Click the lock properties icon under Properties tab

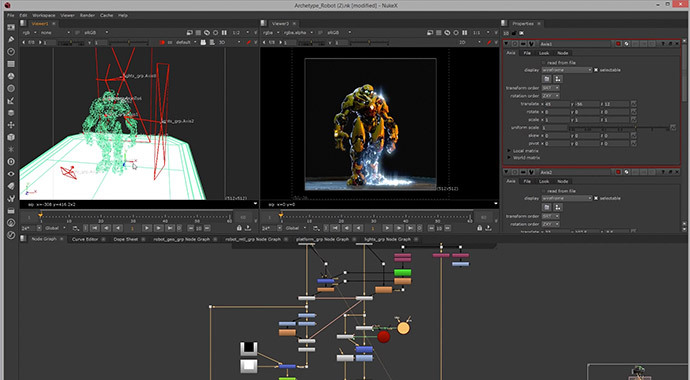point(514,33)
